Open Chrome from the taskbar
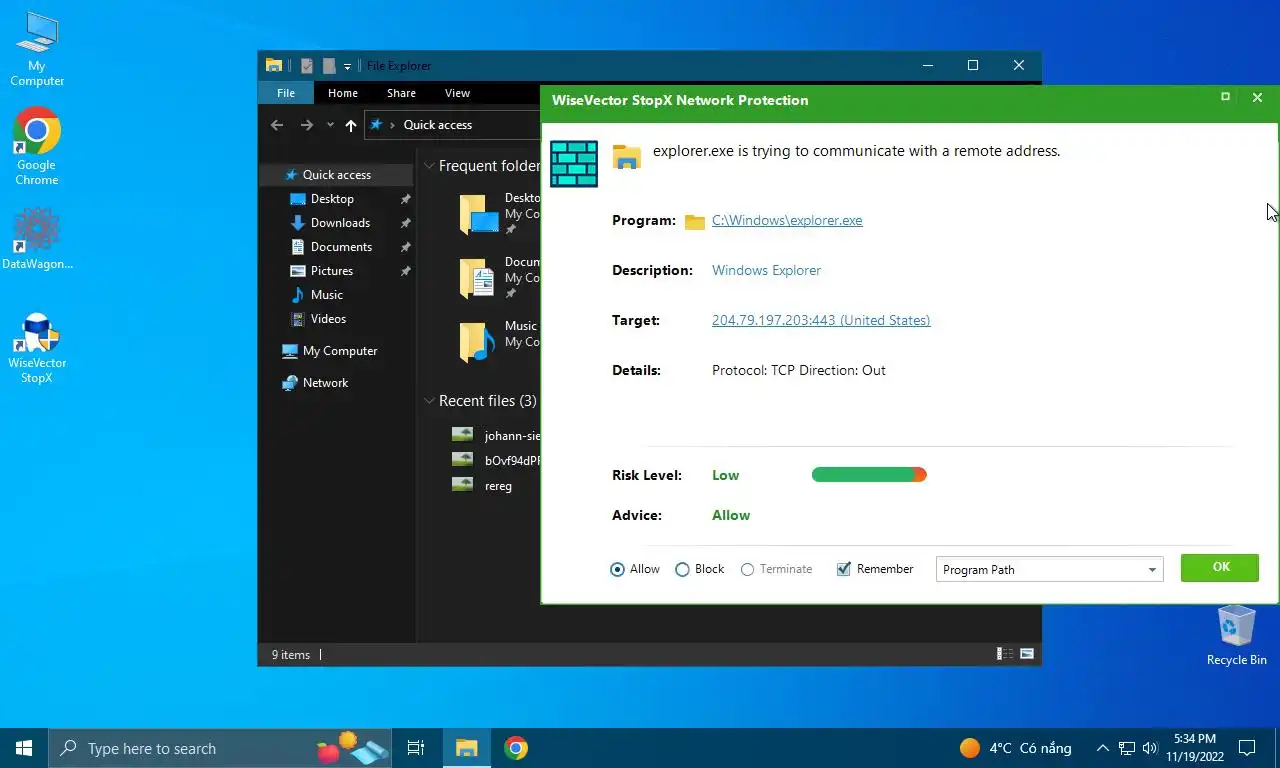The image size is (1280, 768). pos(516,748)
